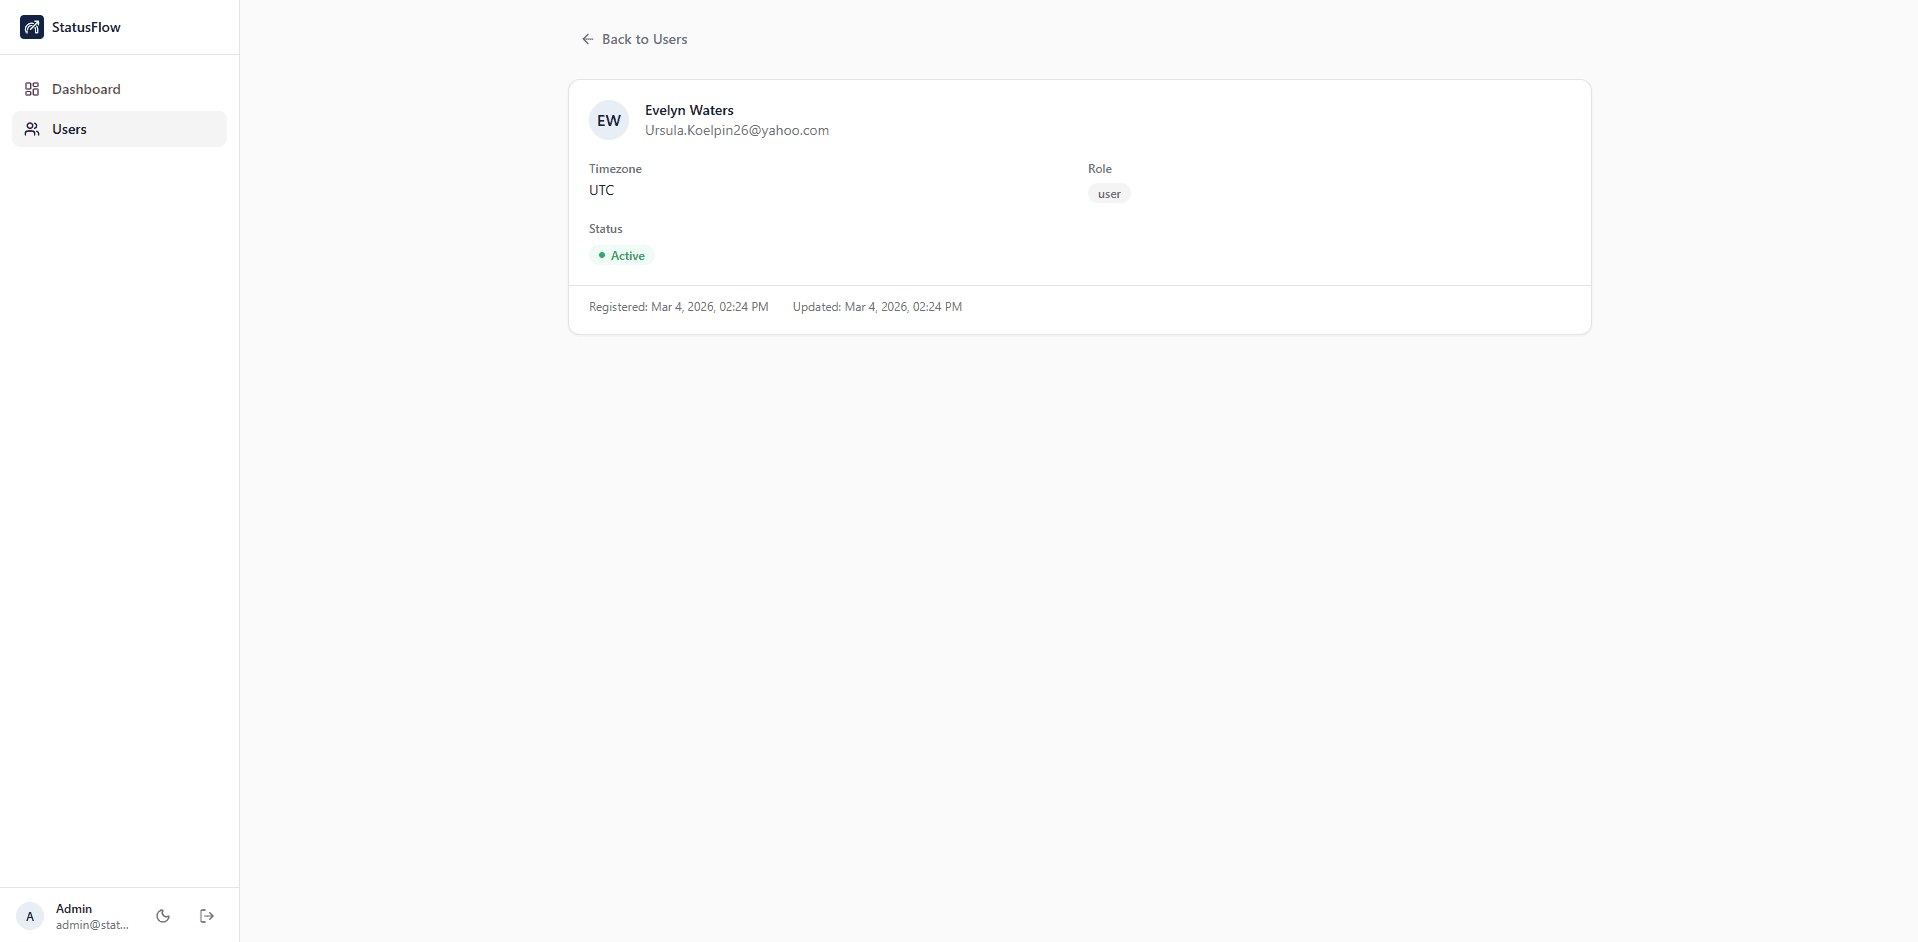
Task: Click the Back to Users link
Action: tap(644, 39)
